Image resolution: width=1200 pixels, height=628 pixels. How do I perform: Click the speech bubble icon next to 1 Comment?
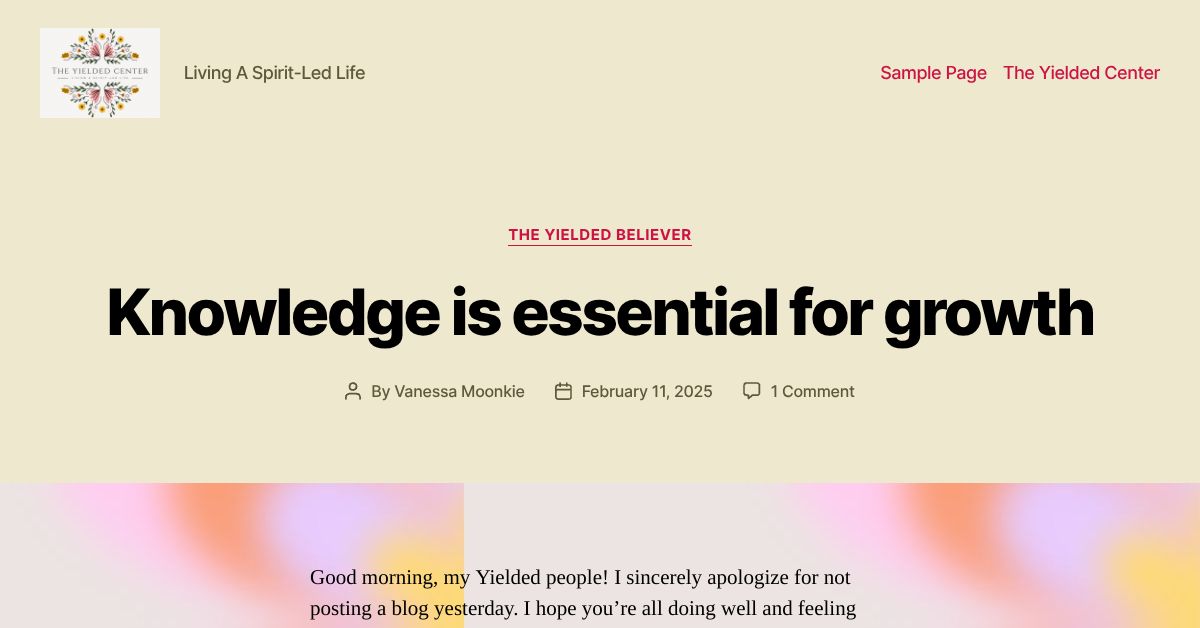(x=752, y=390)
